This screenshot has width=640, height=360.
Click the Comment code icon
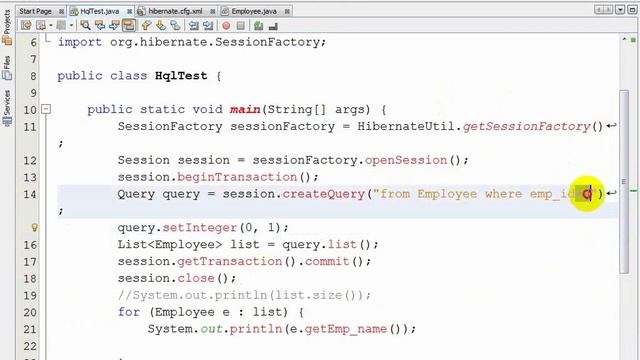tap(258, 26)
